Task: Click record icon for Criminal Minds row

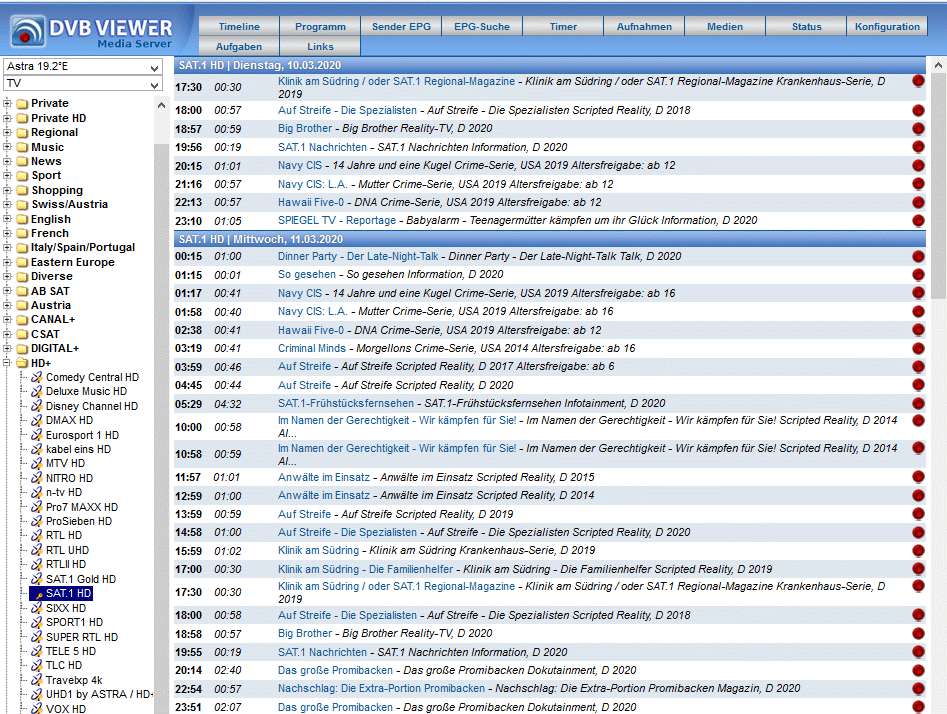Action: click(918, 349)
